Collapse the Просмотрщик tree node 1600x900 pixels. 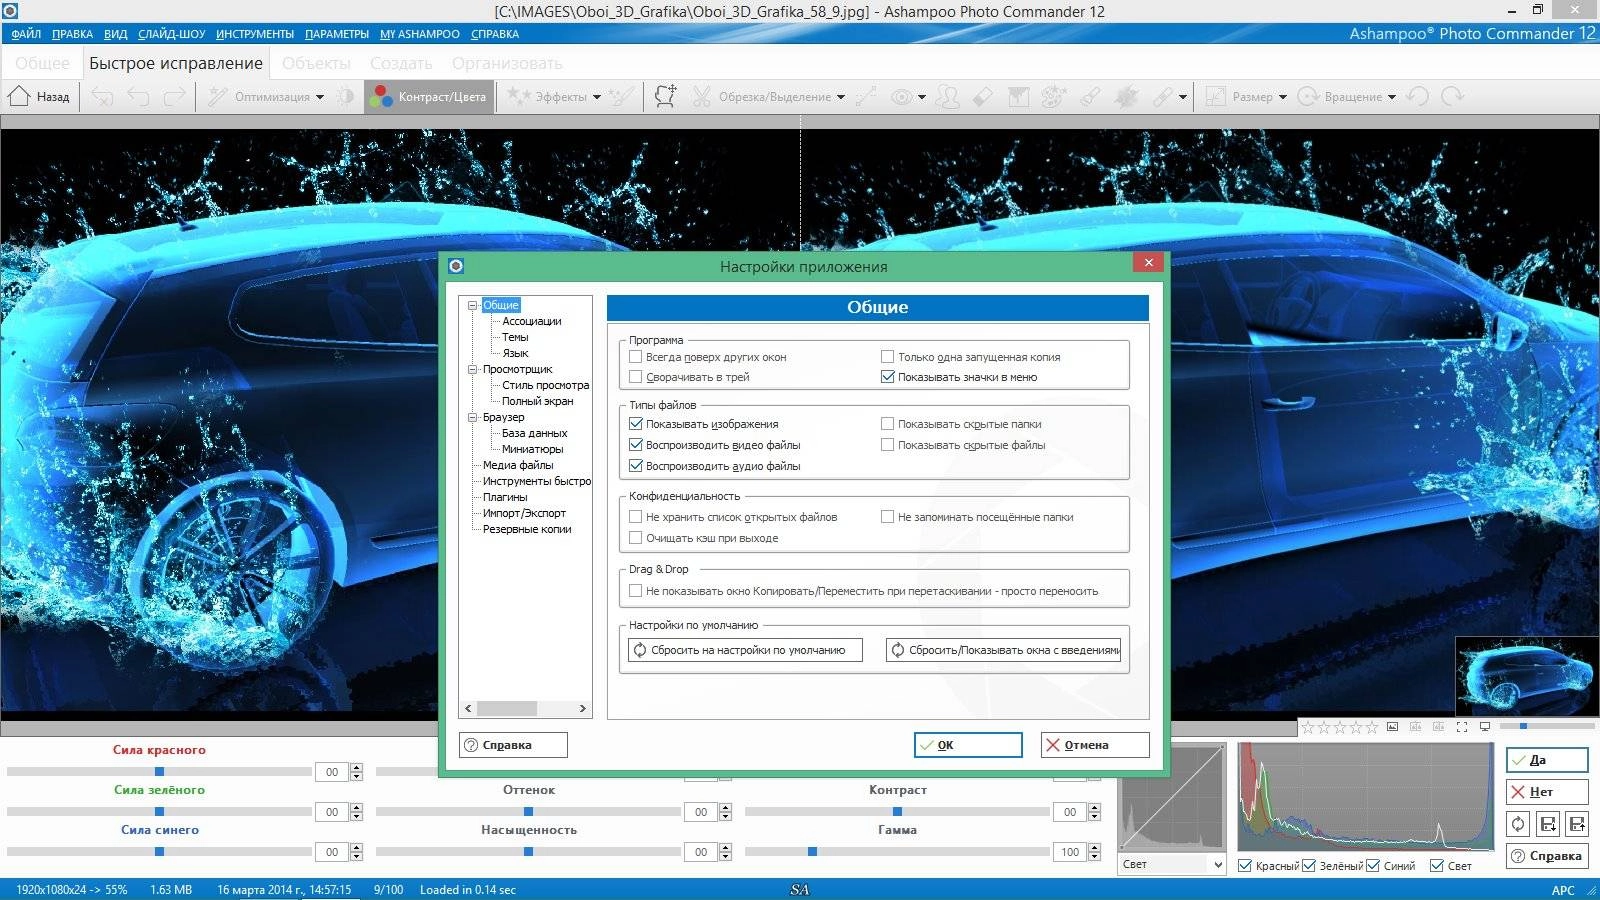473,369
